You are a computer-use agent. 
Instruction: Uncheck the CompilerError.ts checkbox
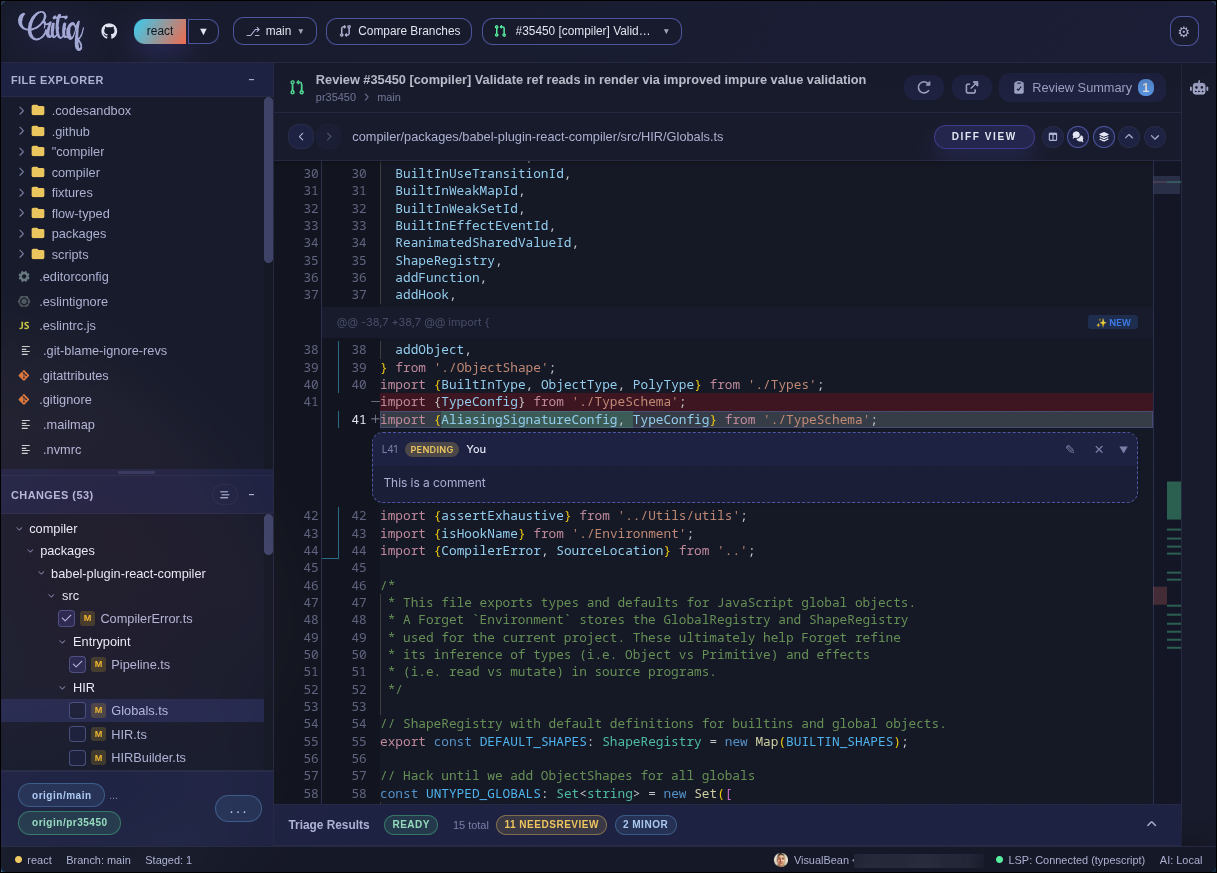pyautogui.click(x=66, y=618)
